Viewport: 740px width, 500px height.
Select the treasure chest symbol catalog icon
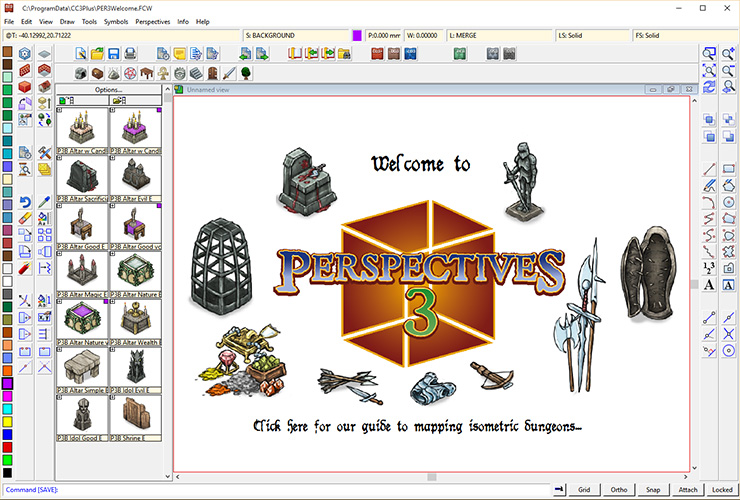click(x=97, y=73)
